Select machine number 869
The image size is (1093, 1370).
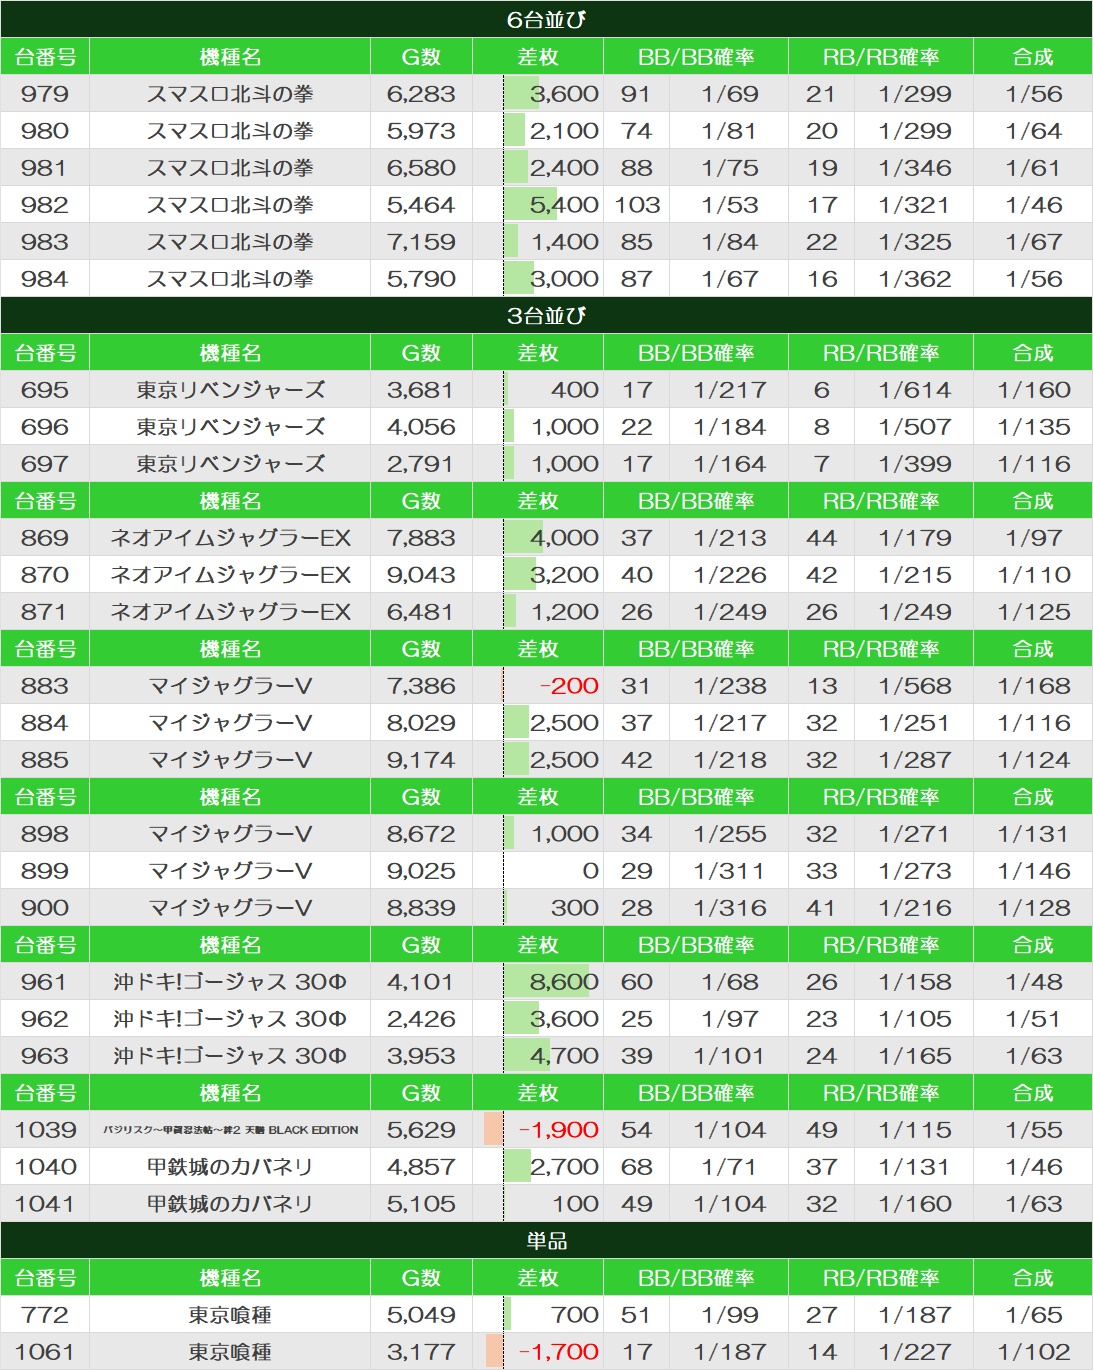tap(45, 538)
